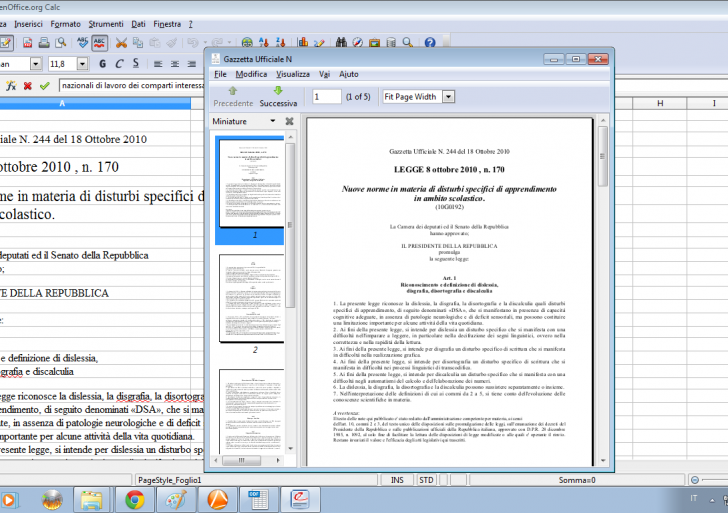Open Find and Replace binoculars icon
The image size is (728, 513).
point(342,43)
